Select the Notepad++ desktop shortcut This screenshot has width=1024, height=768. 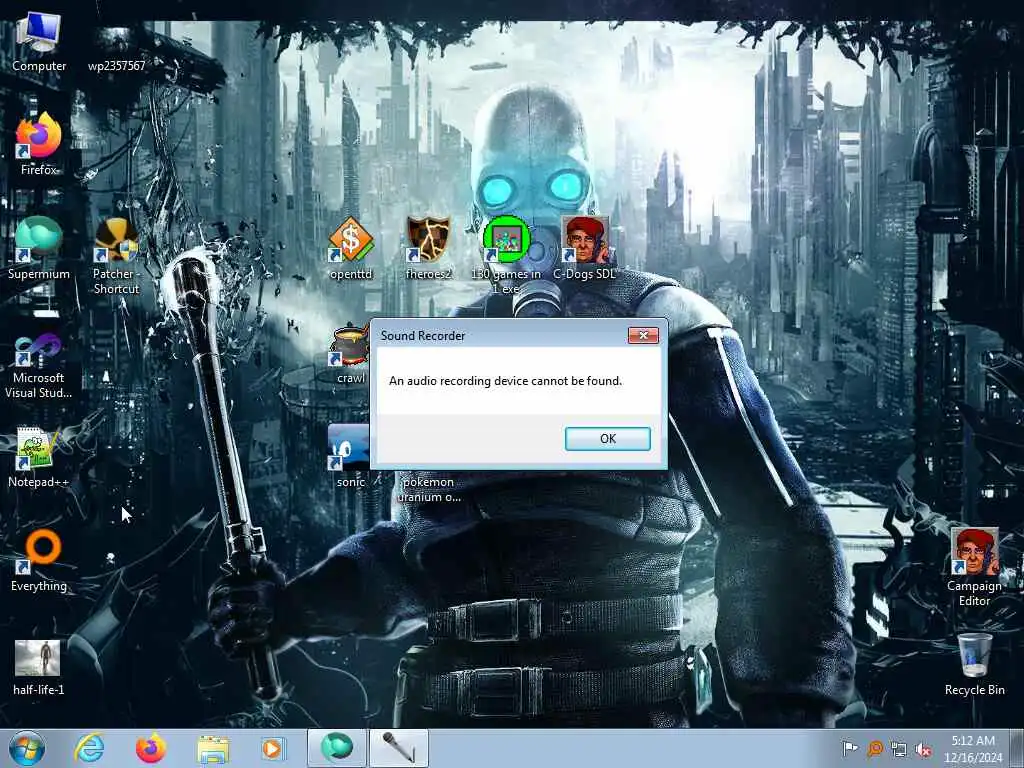[x=39, y=457]
